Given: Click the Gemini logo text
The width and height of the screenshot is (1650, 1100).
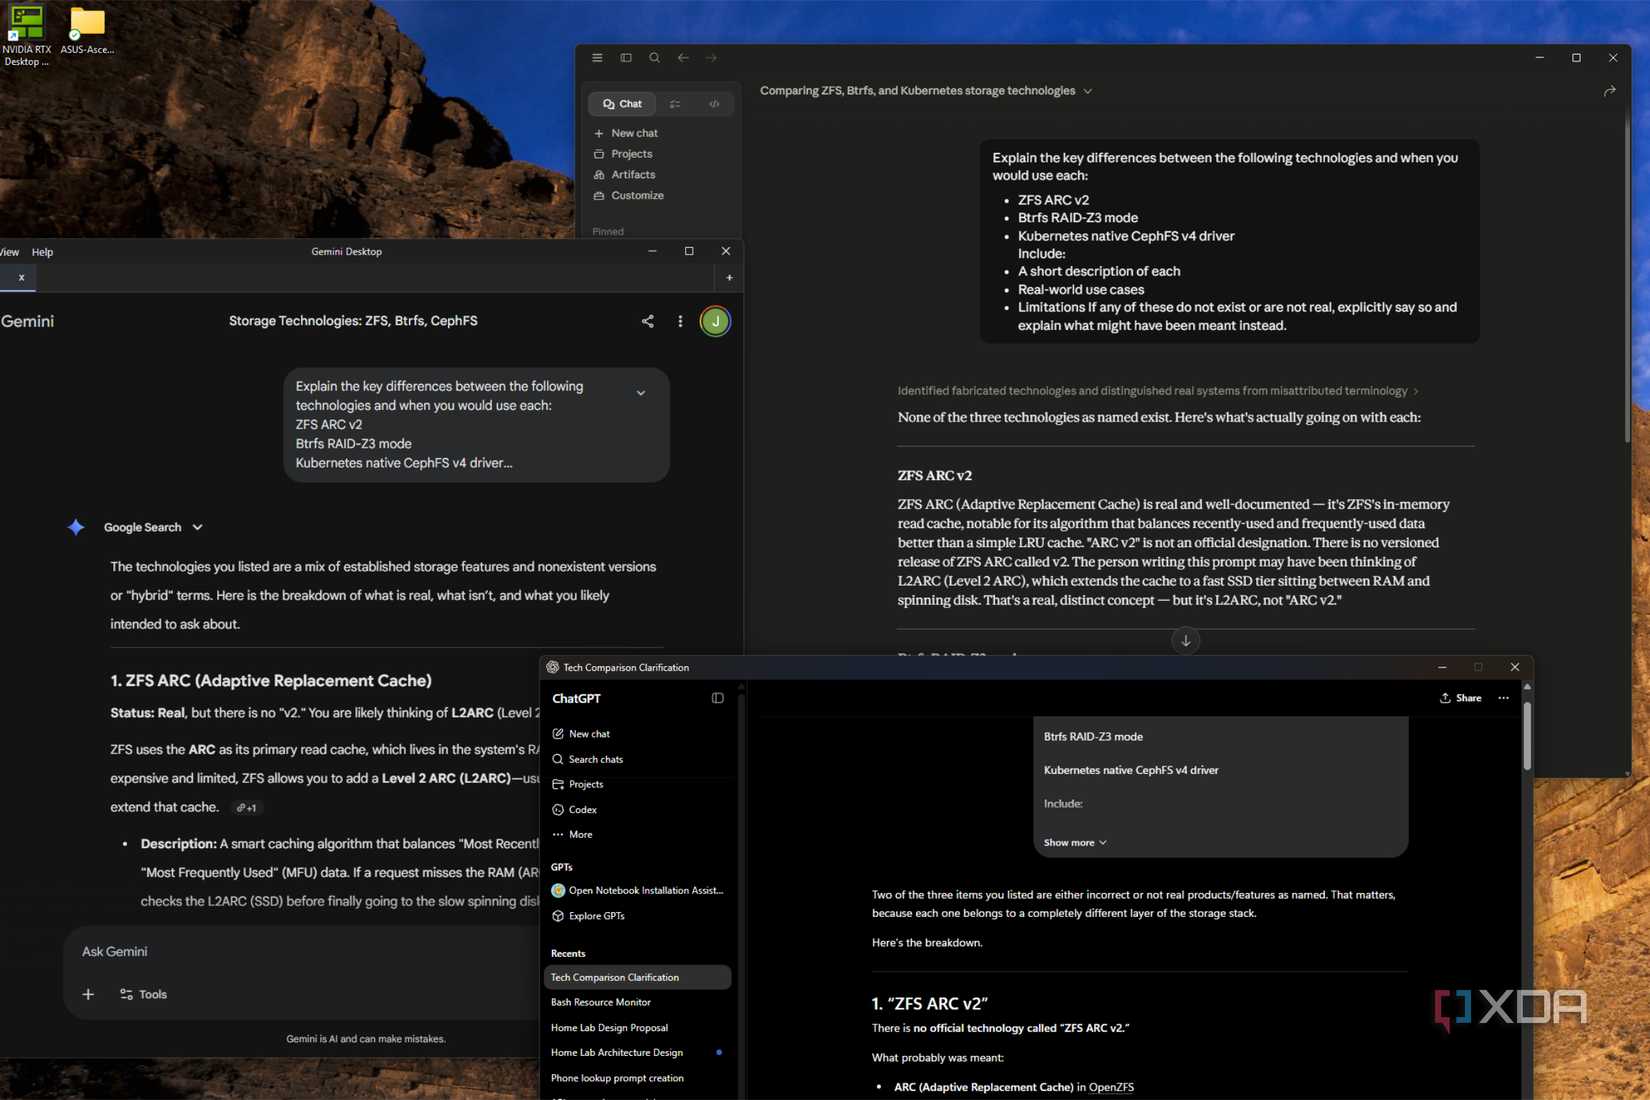Looking at the screenshot, I should click(x=27, y=321).
